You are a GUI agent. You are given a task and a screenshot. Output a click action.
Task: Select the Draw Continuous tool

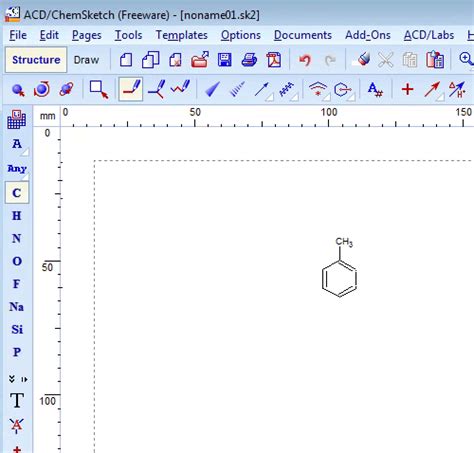tap(156, 89)
